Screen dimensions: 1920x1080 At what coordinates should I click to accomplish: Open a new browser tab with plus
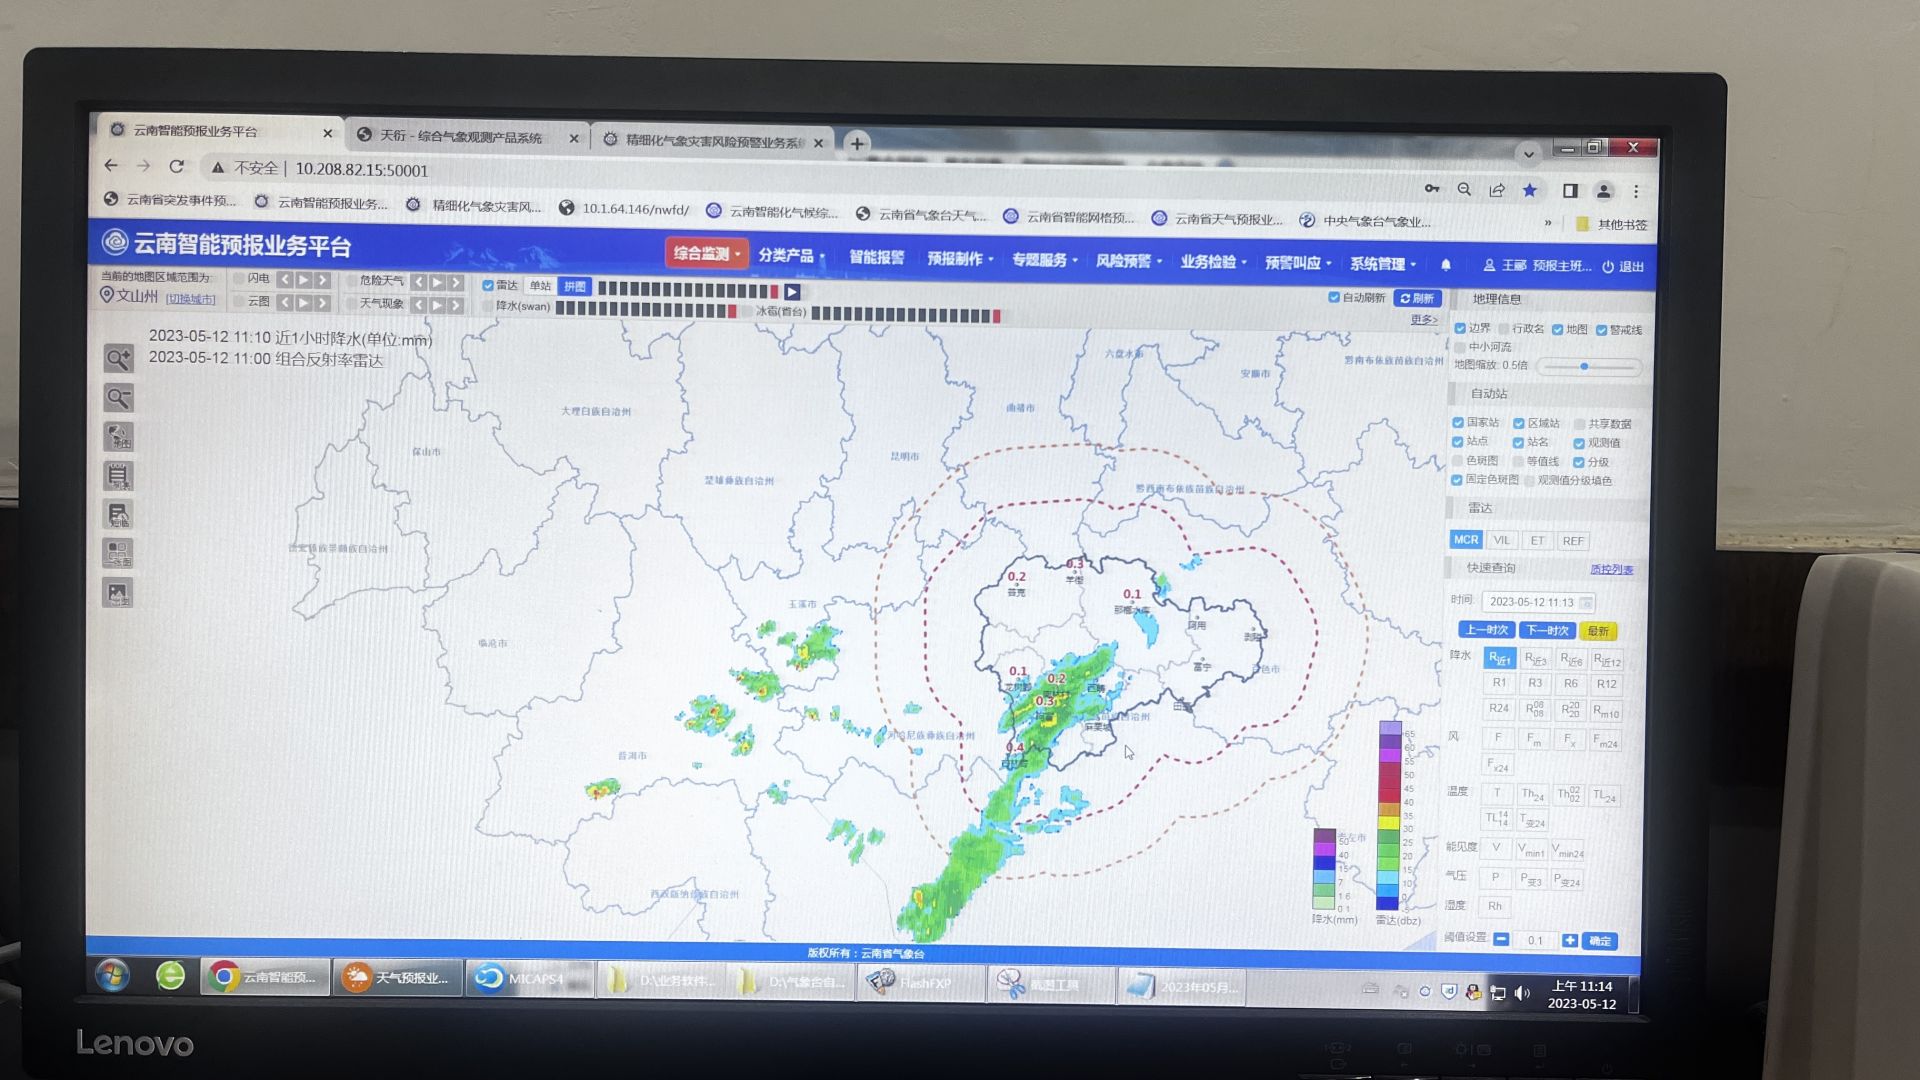[857, 144]
